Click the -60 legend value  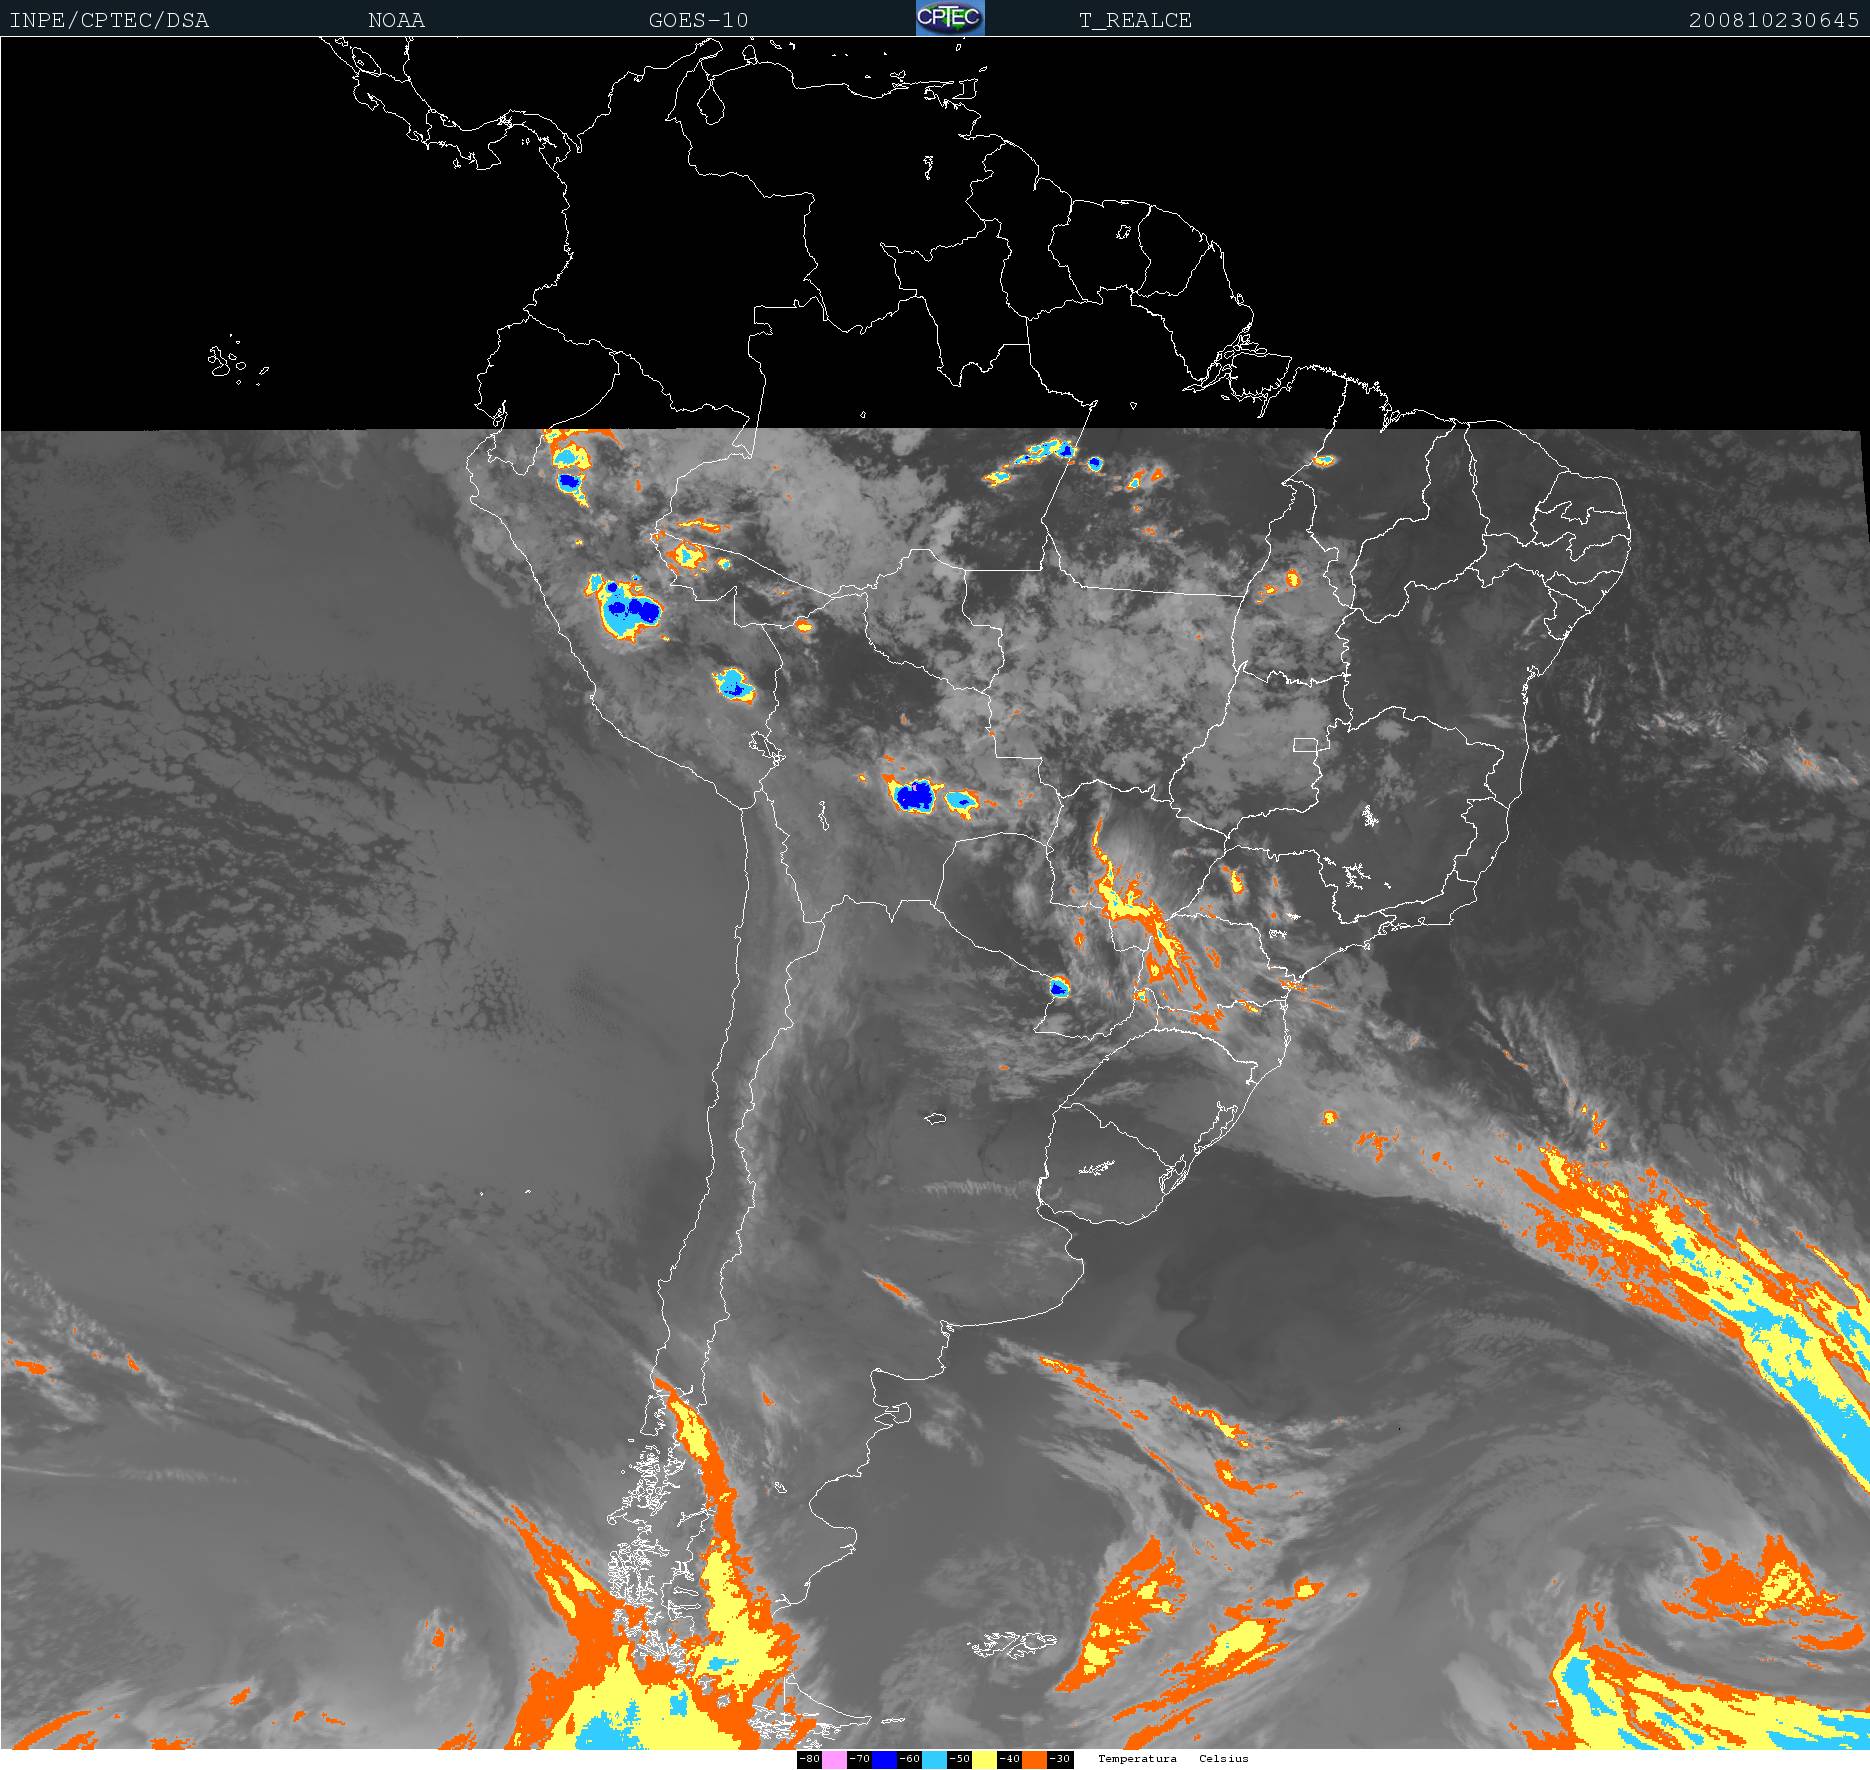tap(909, 1759)
